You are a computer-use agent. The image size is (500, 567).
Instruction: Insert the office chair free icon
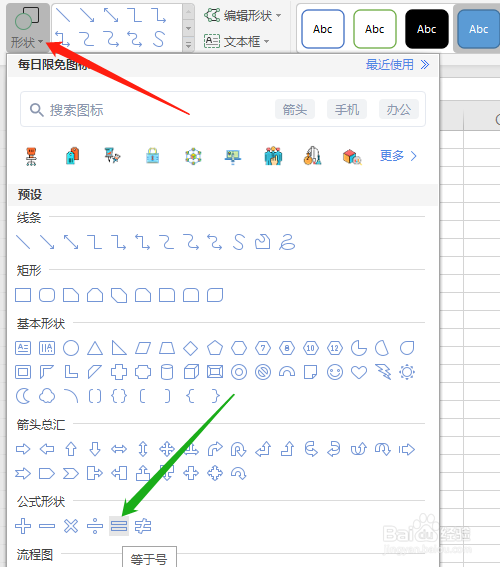coord(31,156)
